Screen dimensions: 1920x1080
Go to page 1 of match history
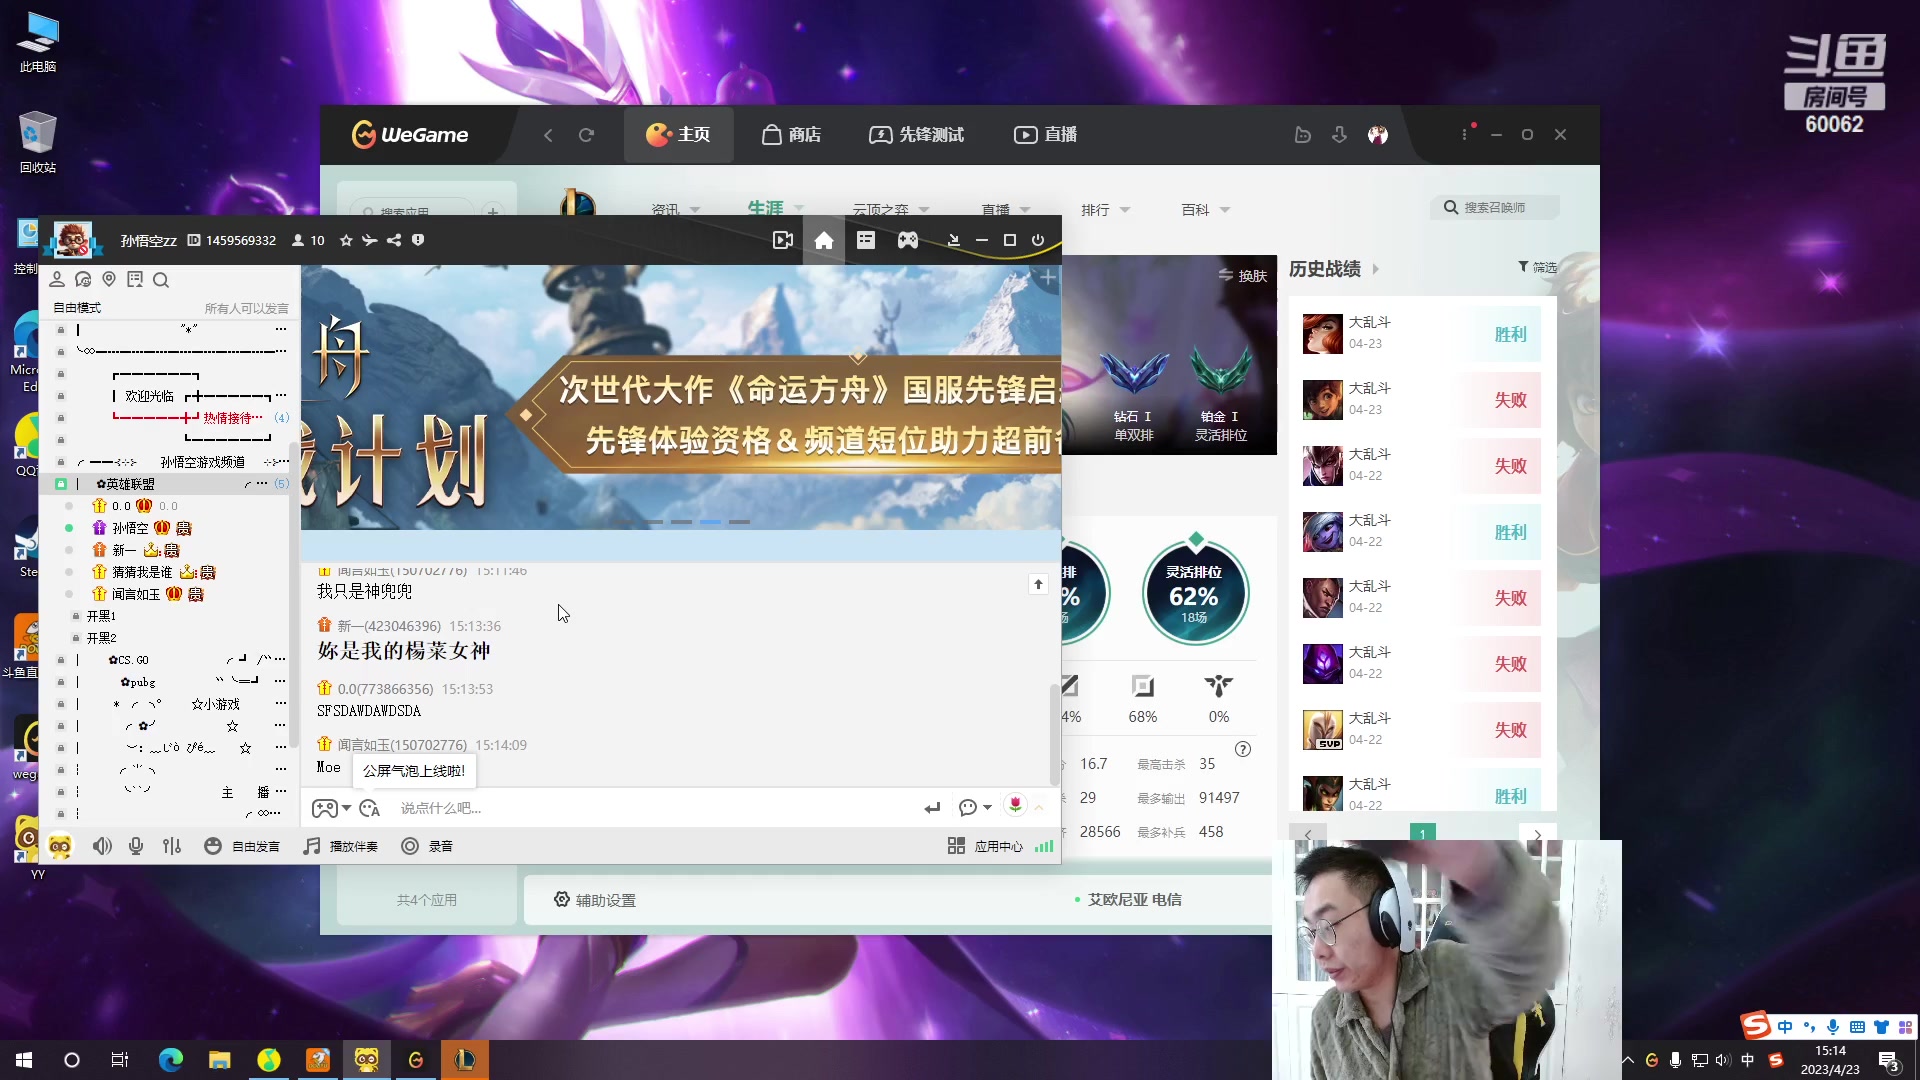1422,834
